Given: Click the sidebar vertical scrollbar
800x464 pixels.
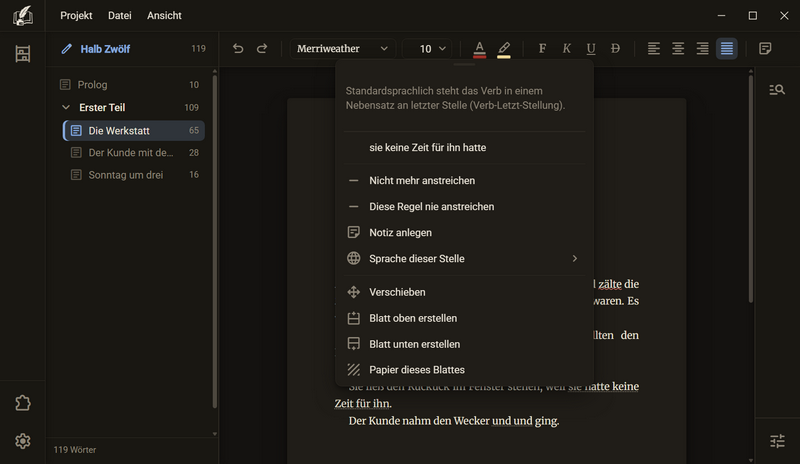Looking at the screenshot, I should pos(215,241).
